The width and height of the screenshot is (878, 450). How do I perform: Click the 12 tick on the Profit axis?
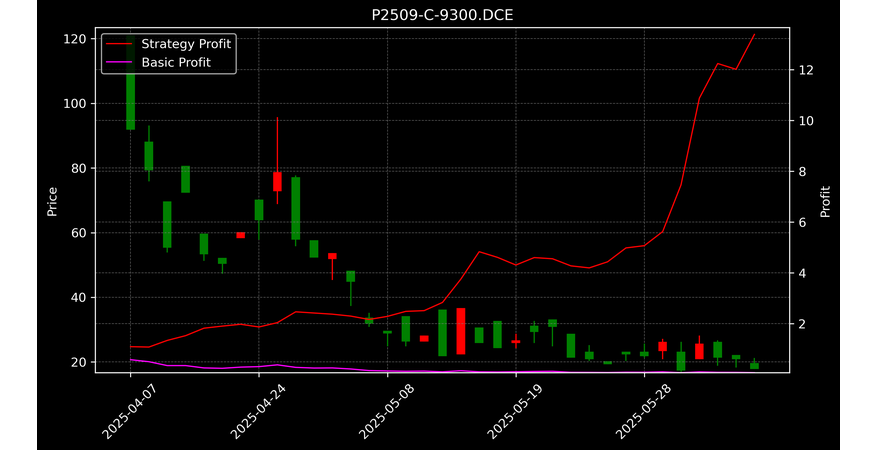click(x=806, y=70)
